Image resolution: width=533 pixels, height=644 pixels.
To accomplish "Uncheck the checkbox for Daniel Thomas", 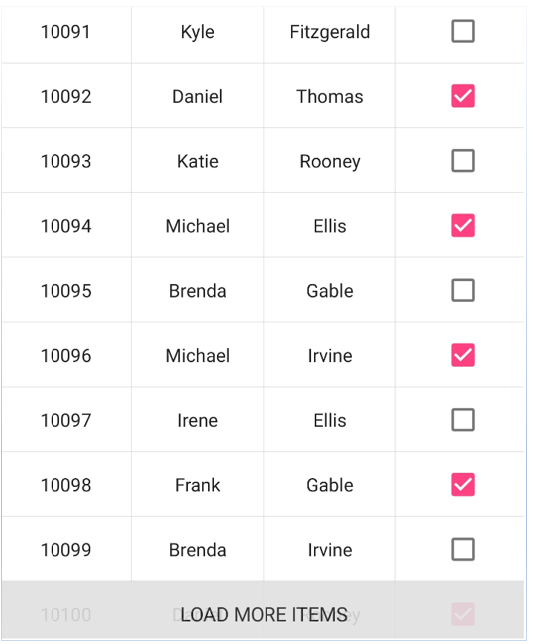I will pyautogui.click(x=463, y=96).
